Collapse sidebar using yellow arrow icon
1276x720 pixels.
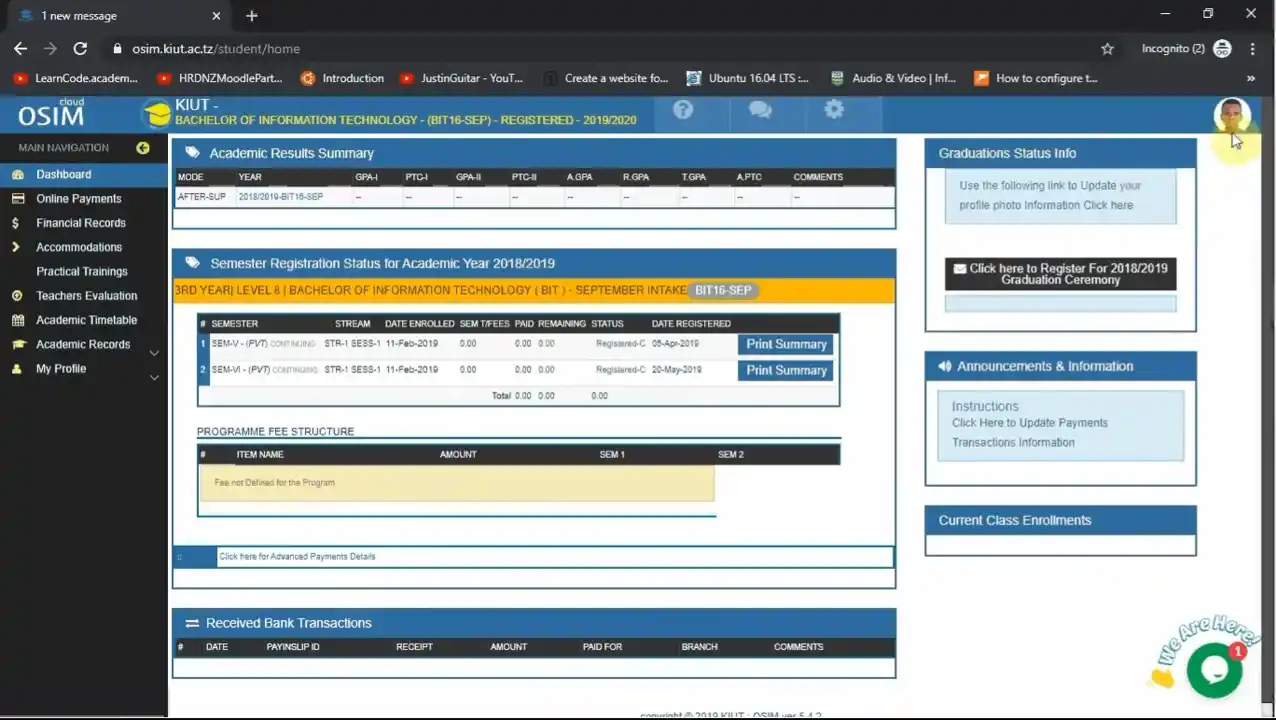click(x=143, y=148)
